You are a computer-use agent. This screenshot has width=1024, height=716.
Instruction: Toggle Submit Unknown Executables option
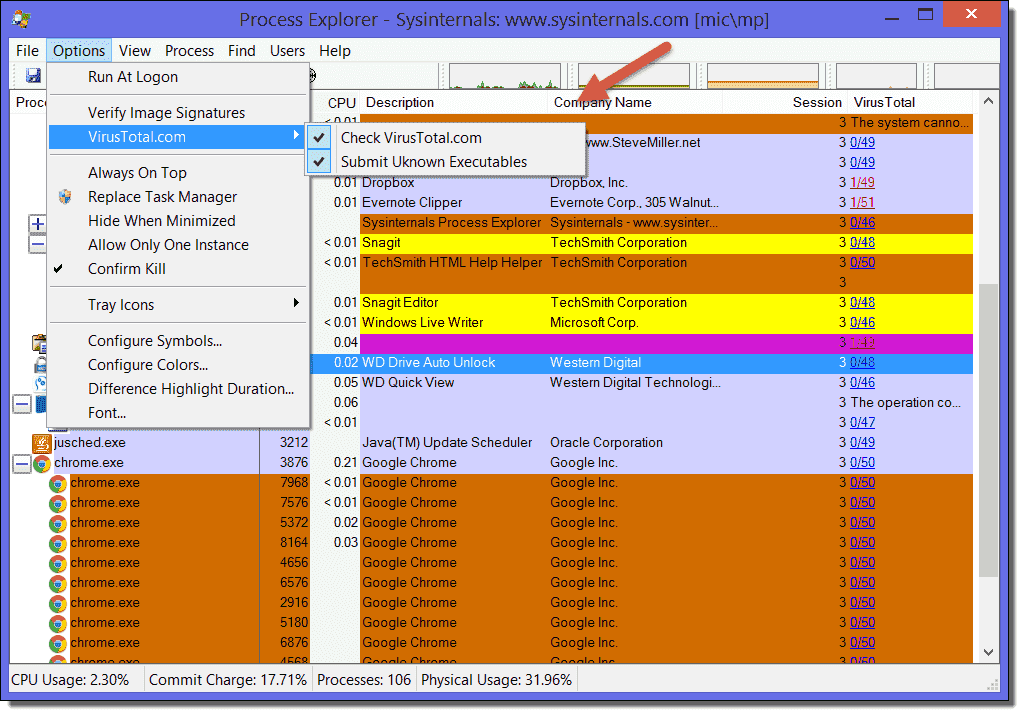point(445,161)
